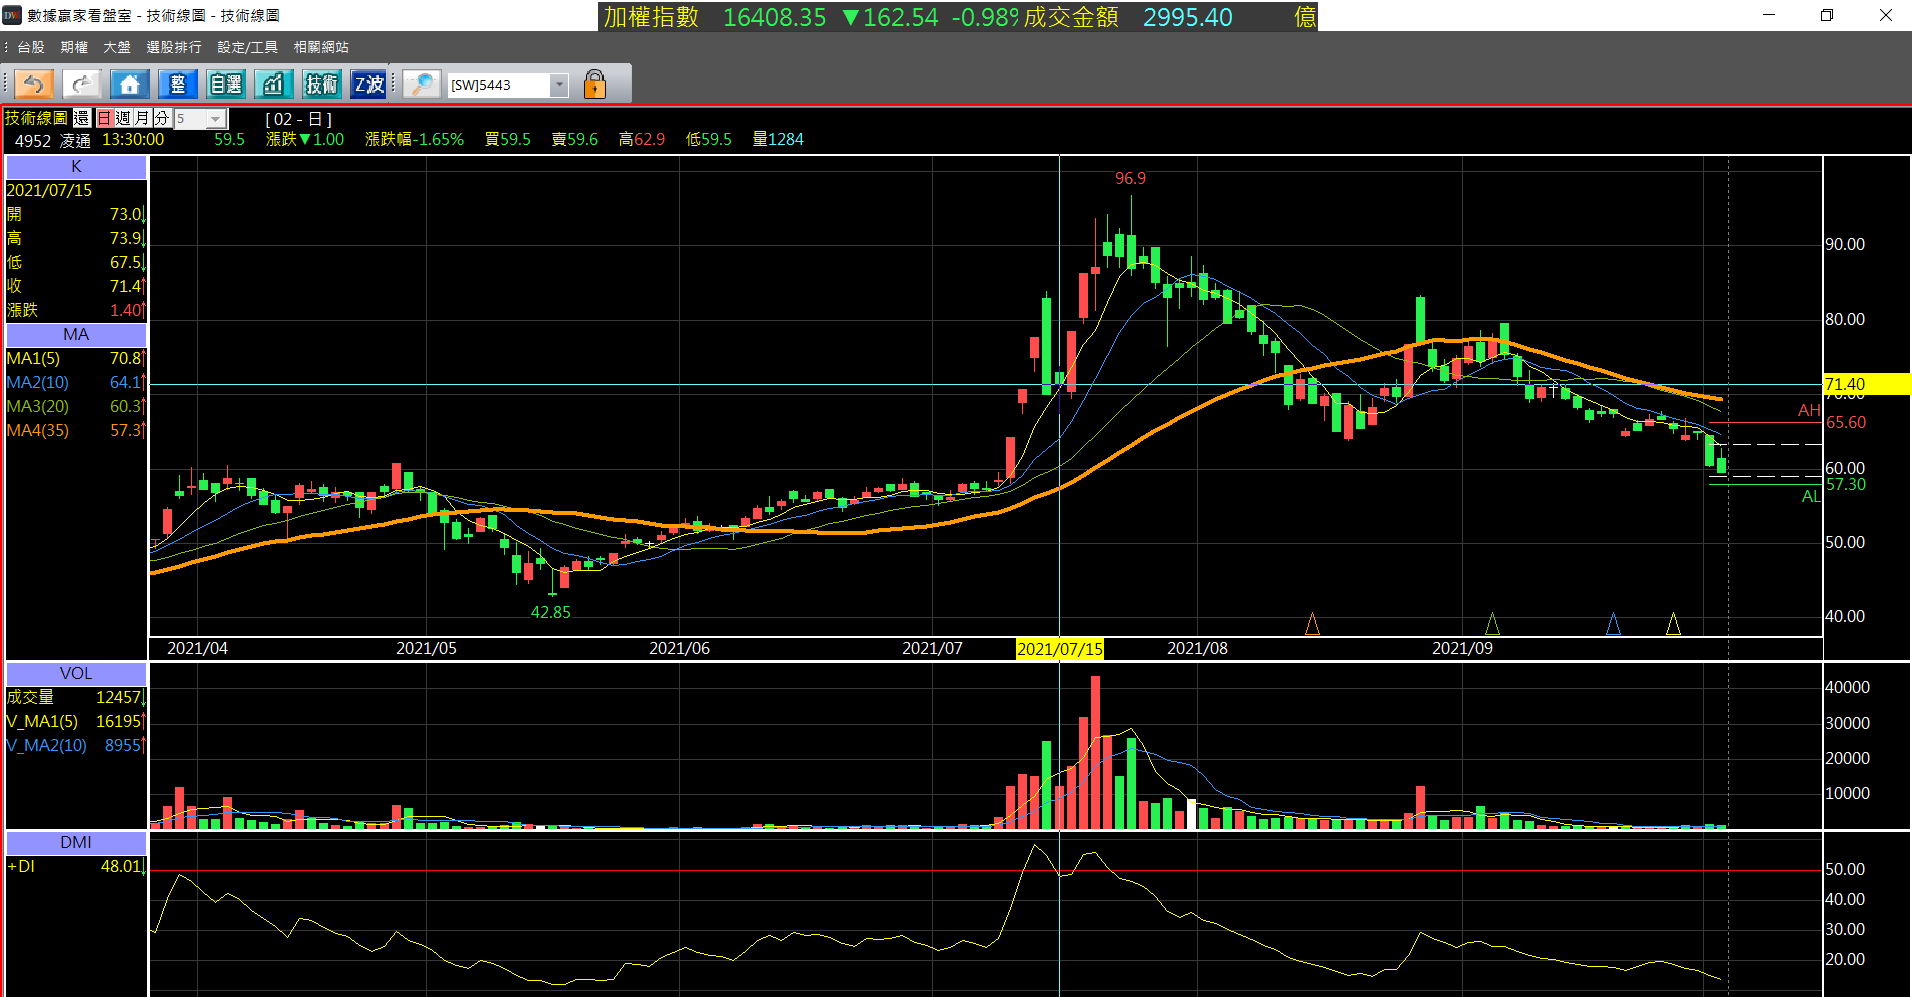Screen dimensions: 1912x997
Task: Click the 漲跌幅-1.65% change percentage
Action: click(x=415, y=139)
